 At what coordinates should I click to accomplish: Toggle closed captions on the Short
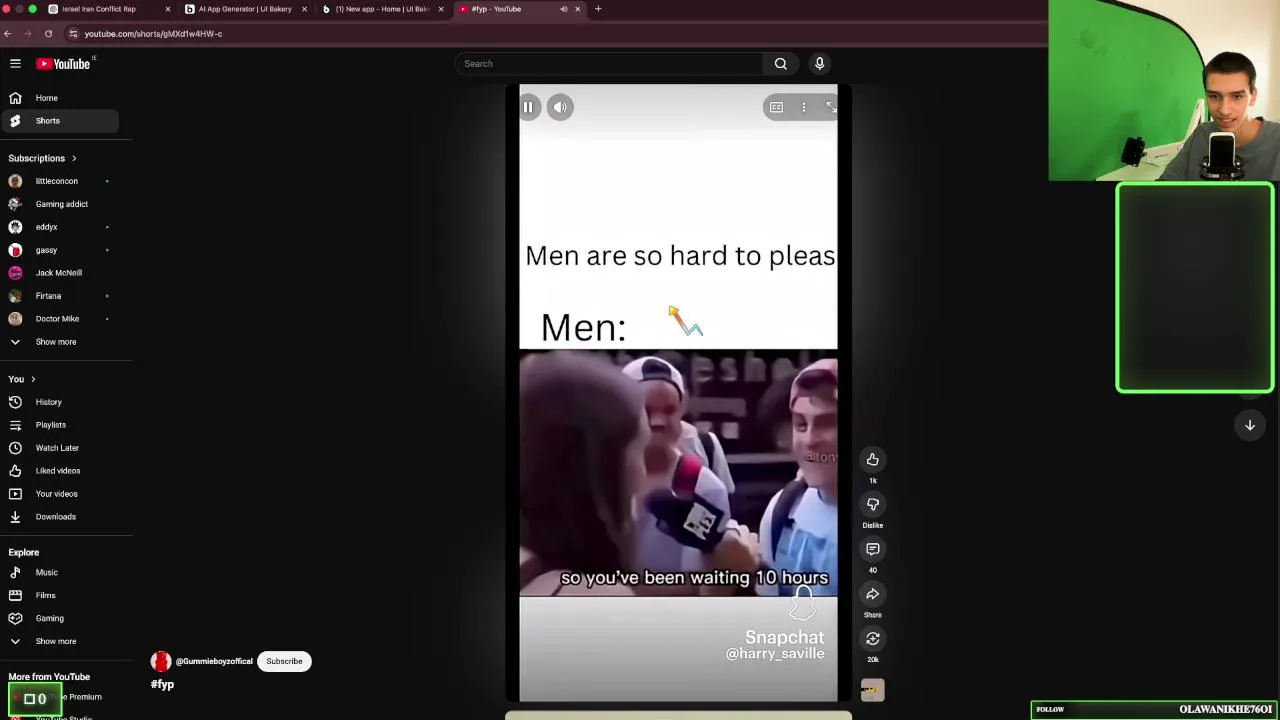click(x=776, y=107)
